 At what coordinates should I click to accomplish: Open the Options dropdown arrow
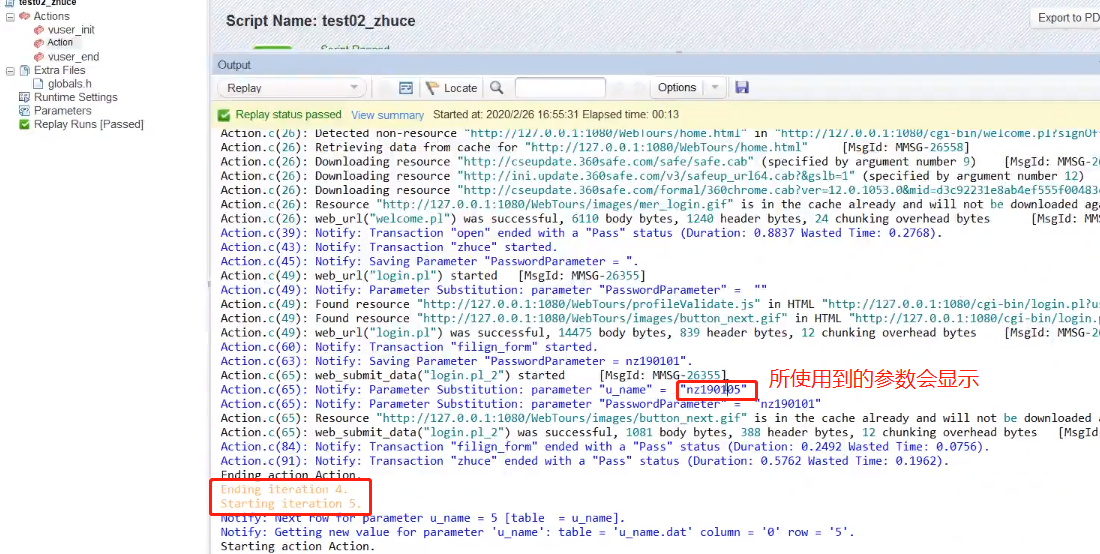(x=714, y=88)
